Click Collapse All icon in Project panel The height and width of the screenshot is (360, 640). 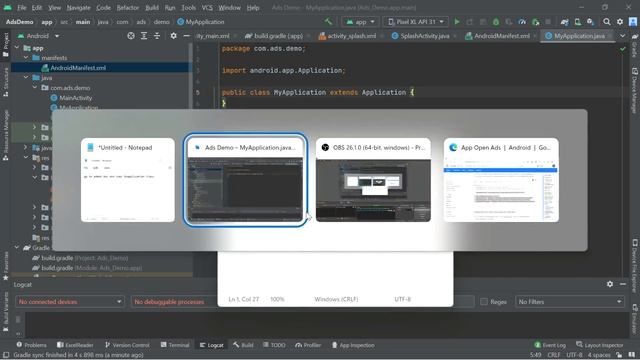click(x=157, y=36)
